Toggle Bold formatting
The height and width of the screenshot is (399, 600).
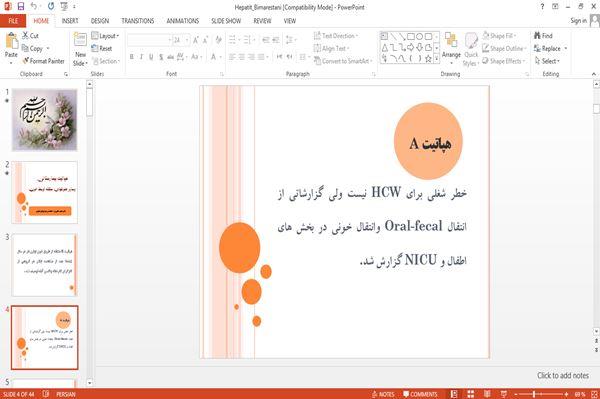132,57
